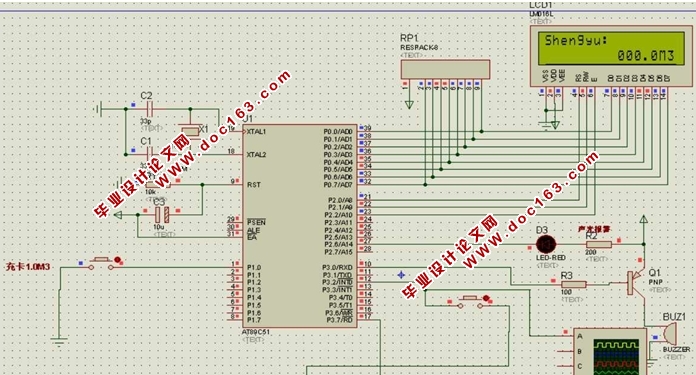
Task: Click the power terminal arrow above R2
Action: pos(643,219)
